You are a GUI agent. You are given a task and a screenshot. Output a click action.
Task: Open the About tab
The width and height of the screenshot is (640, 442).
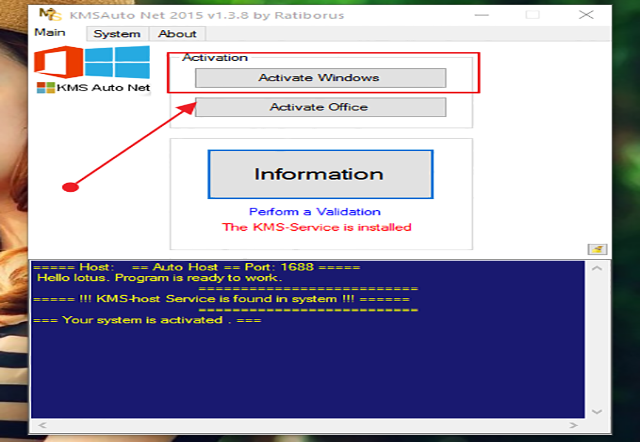(177, 33)
